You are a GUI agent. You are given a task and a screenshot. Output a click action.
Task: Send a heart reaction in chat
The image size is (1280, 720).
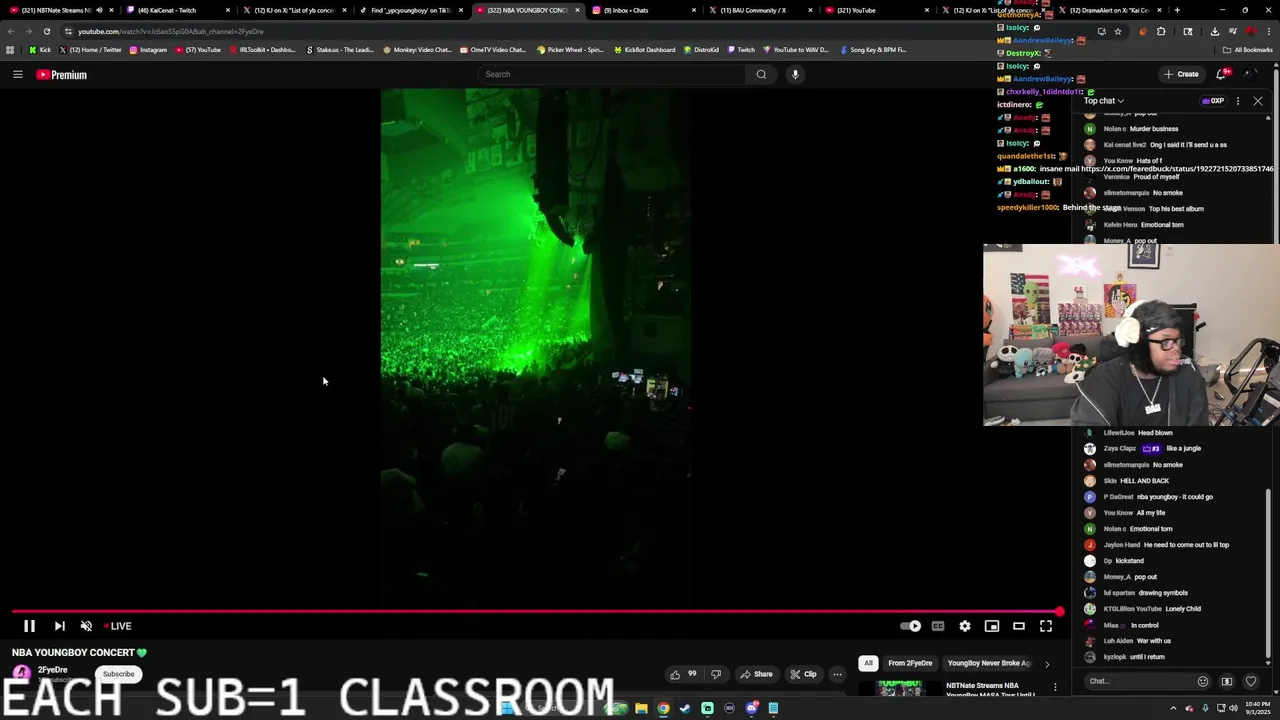1251,681
